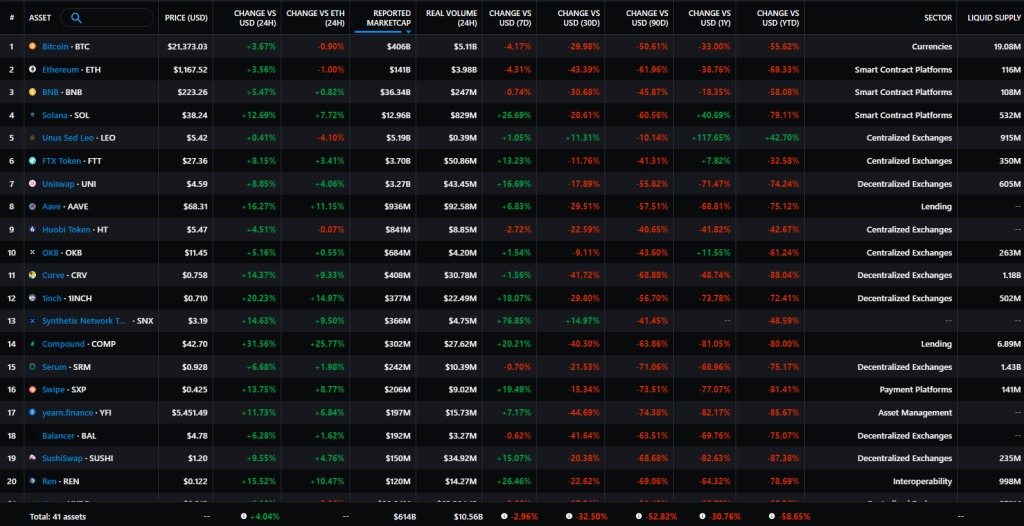Screen dimensions: 1024x526
Task: Open the Solana asset link
Action: pos(57,115)
